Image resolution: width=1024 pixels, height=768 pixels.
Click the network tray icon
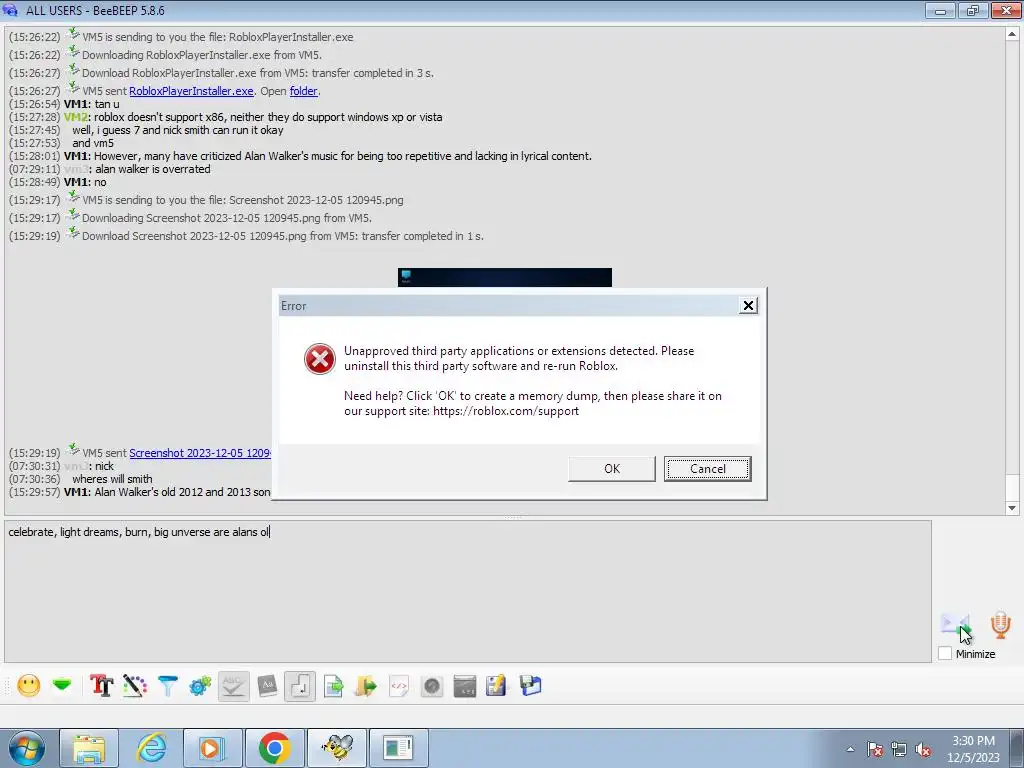(x=899, y=749)
